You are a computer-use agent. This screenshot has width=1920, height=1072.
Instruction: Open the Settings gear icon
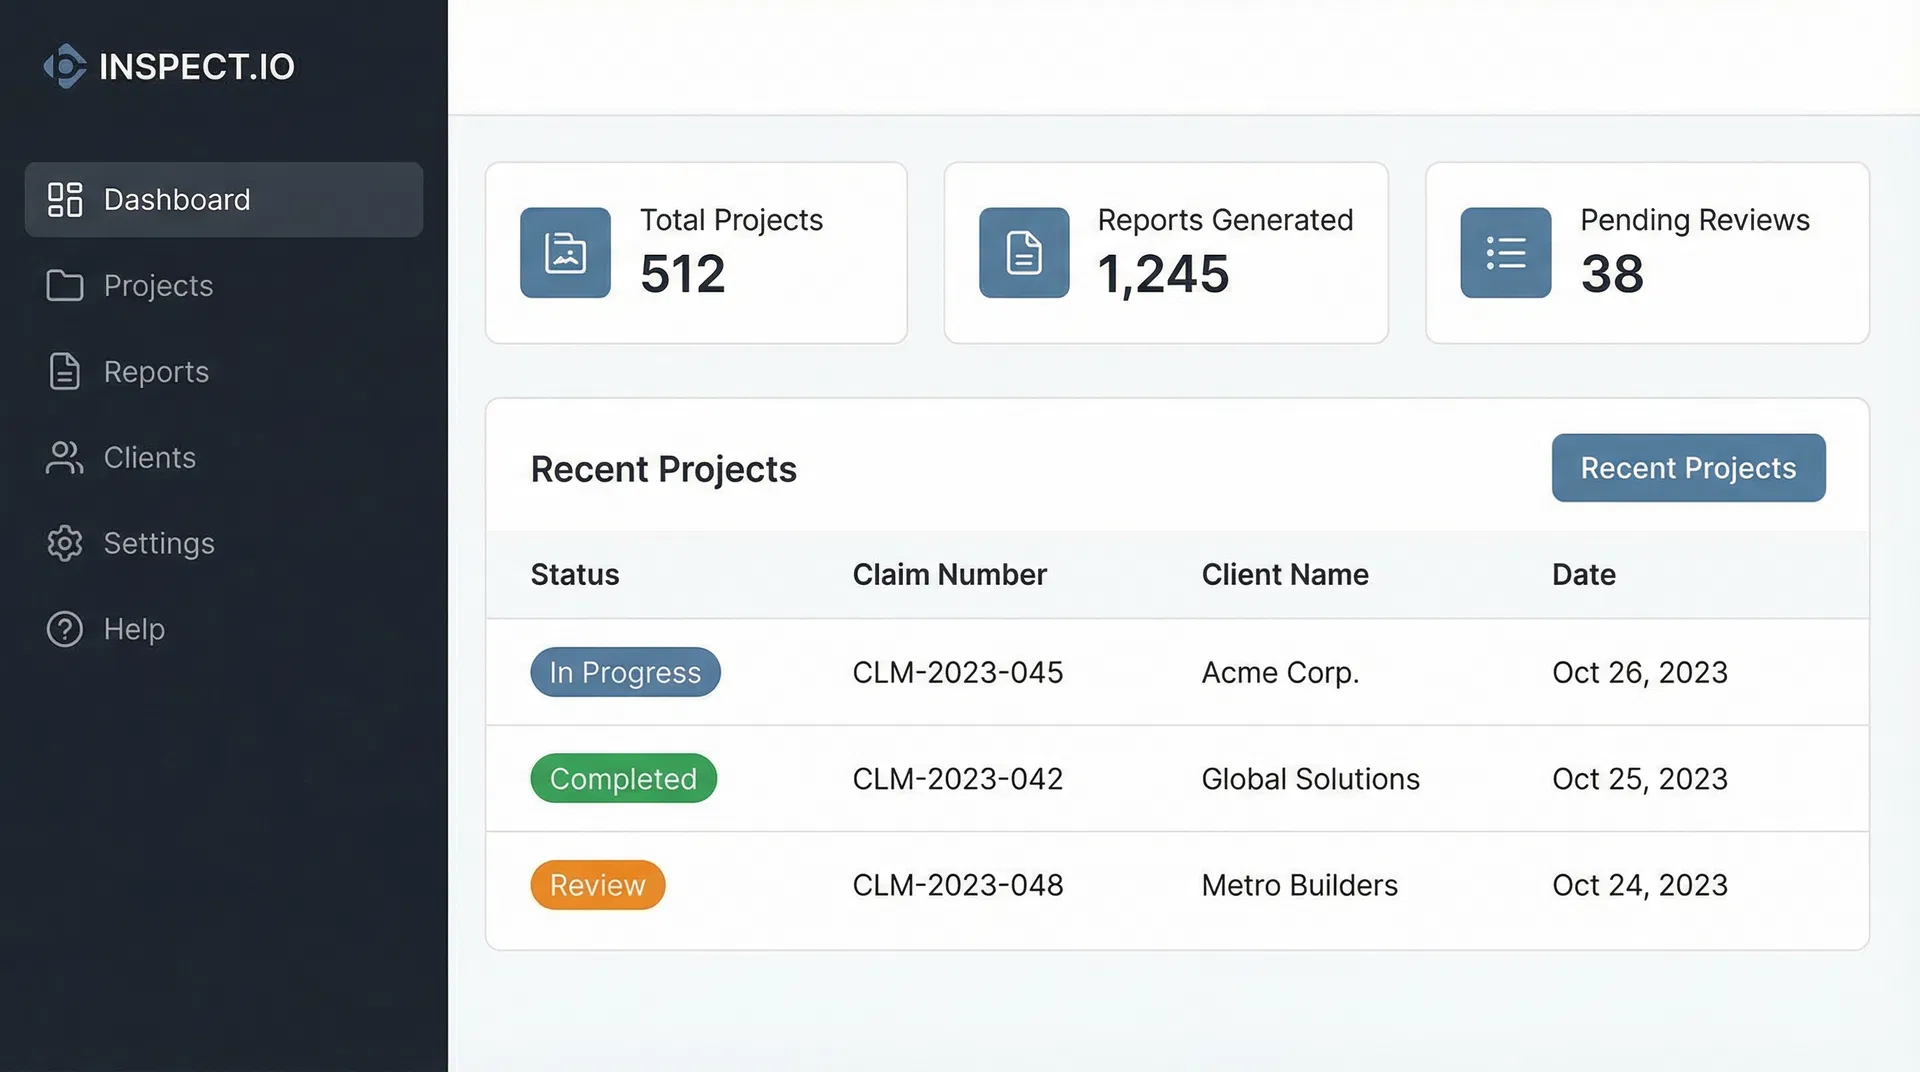click(64, 543)
